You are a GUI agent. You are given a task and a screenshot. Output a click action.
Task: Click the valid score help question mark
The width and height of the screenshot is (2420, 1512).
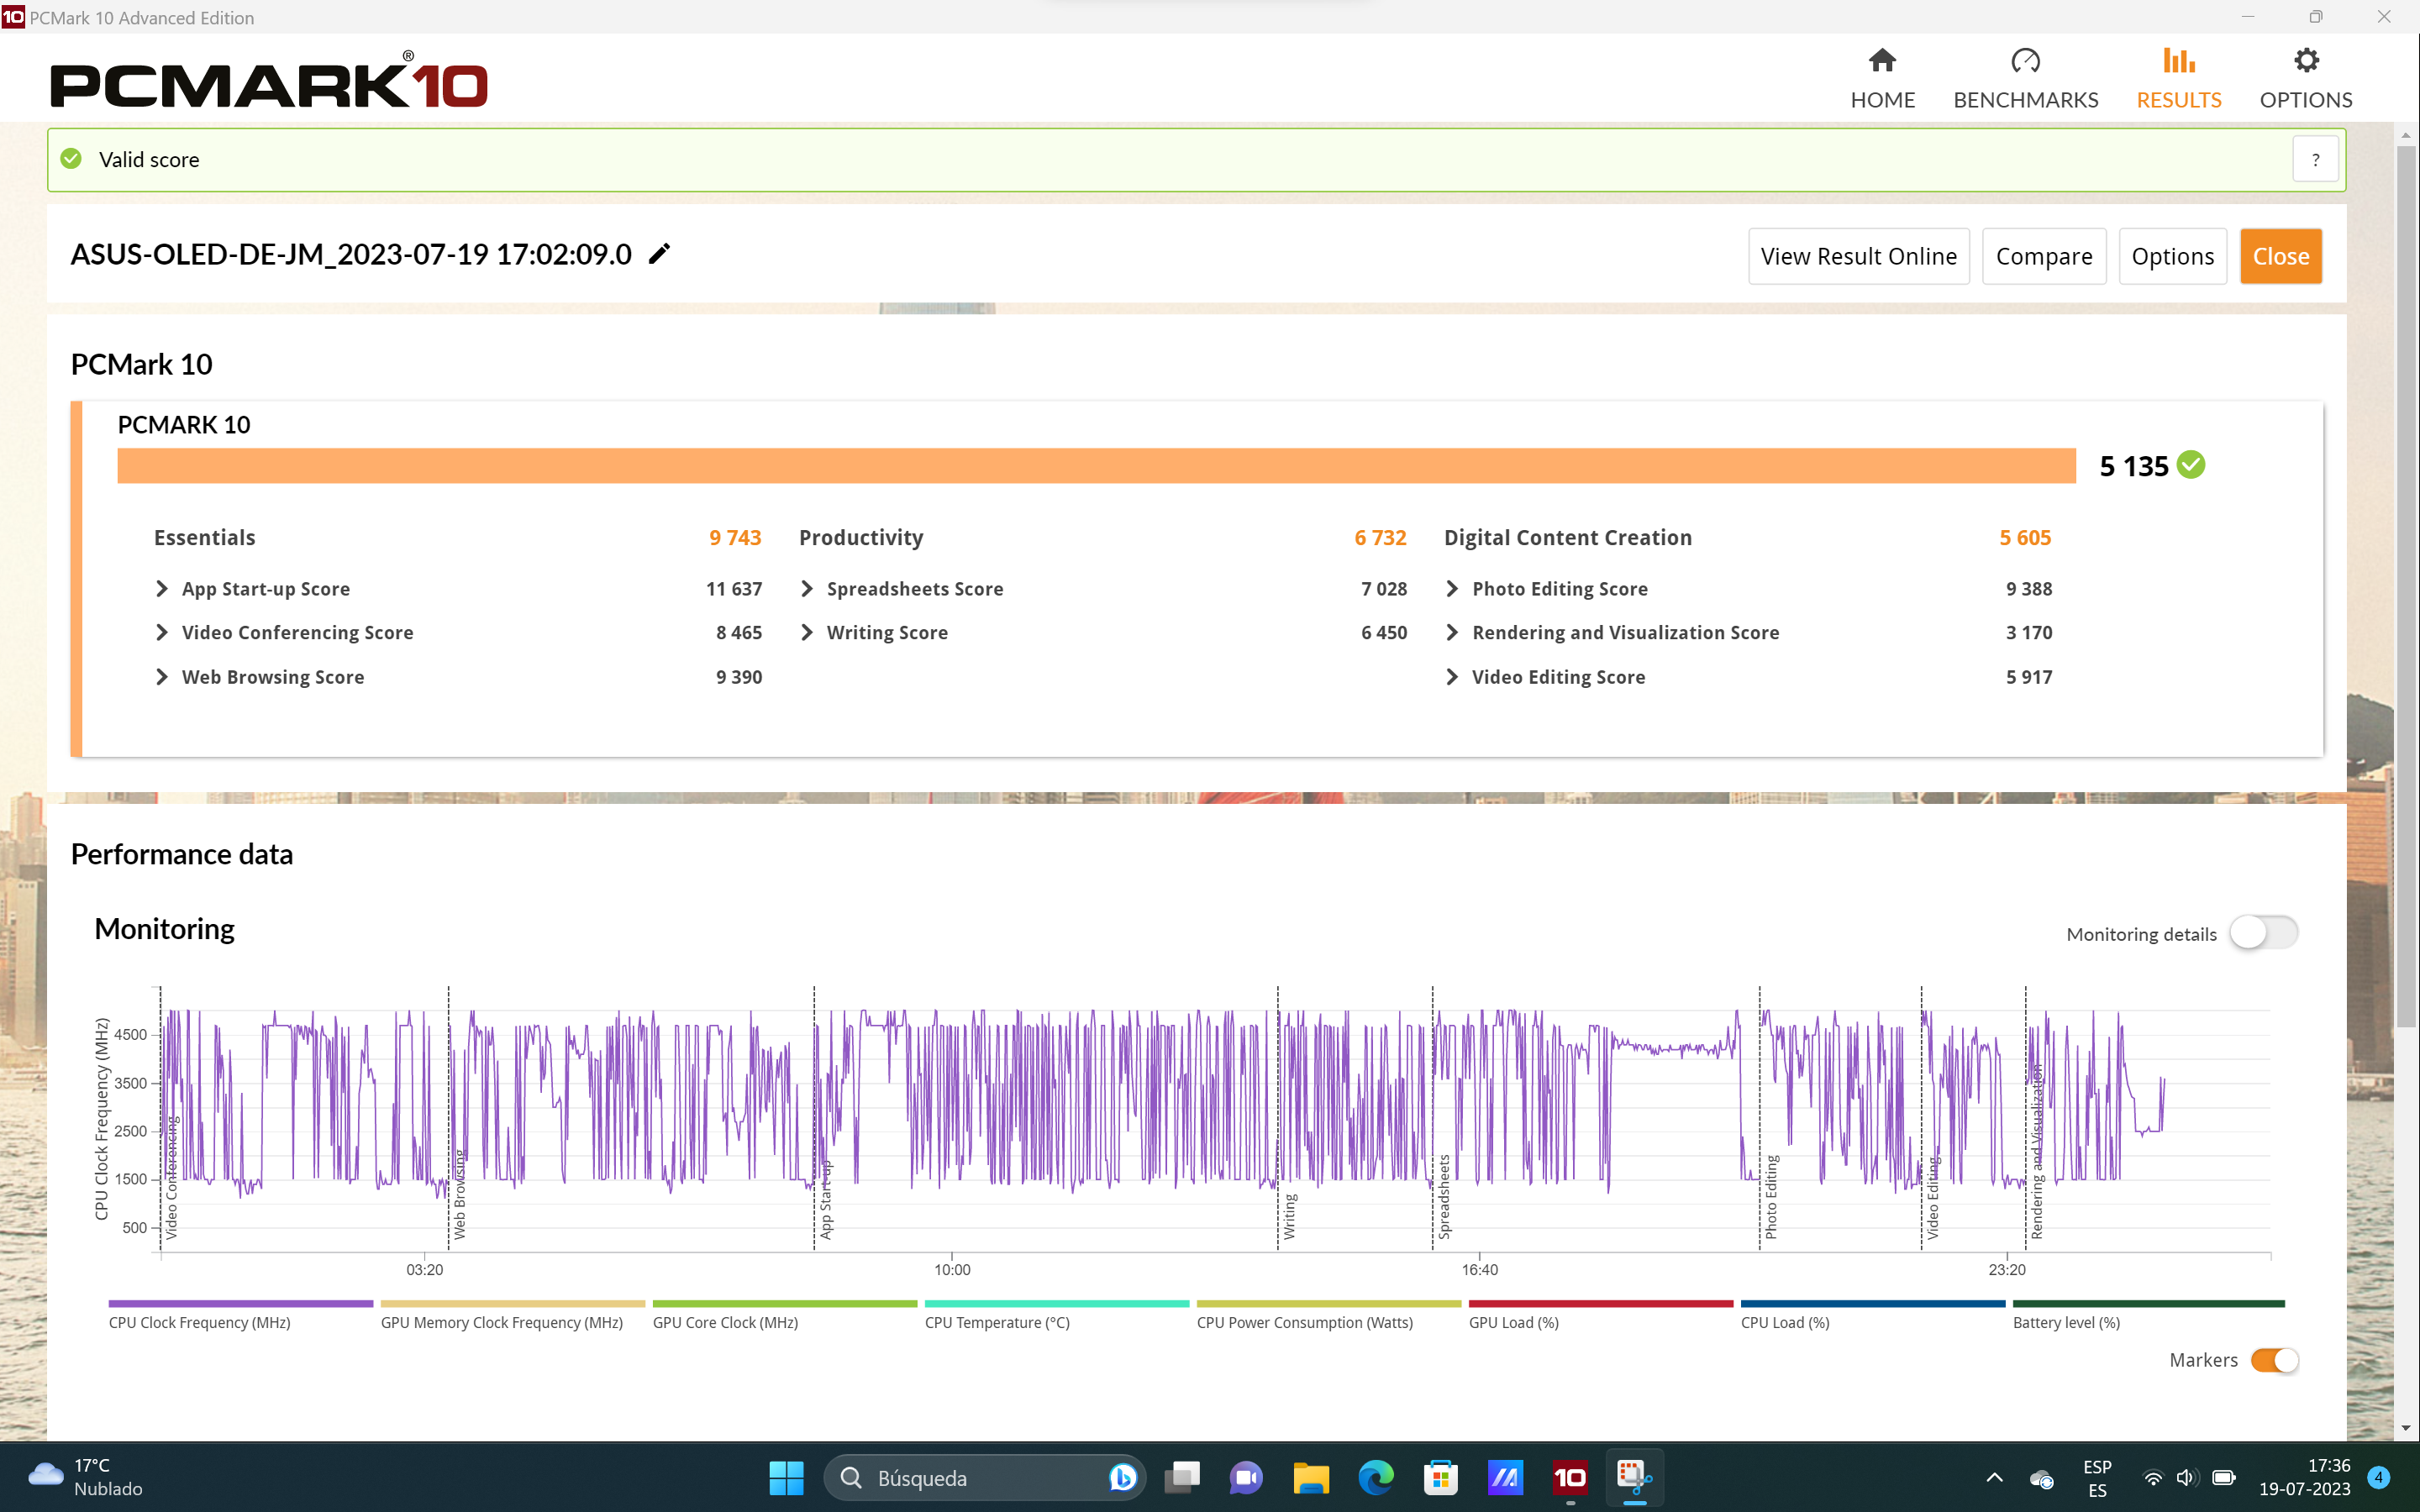click(2314, 160)
